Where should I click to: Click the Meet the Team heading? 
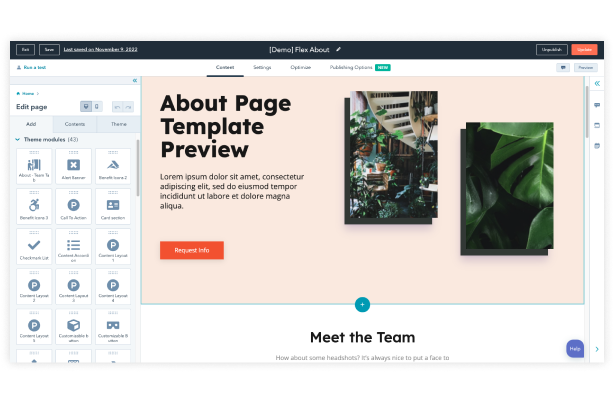[362, 337]
